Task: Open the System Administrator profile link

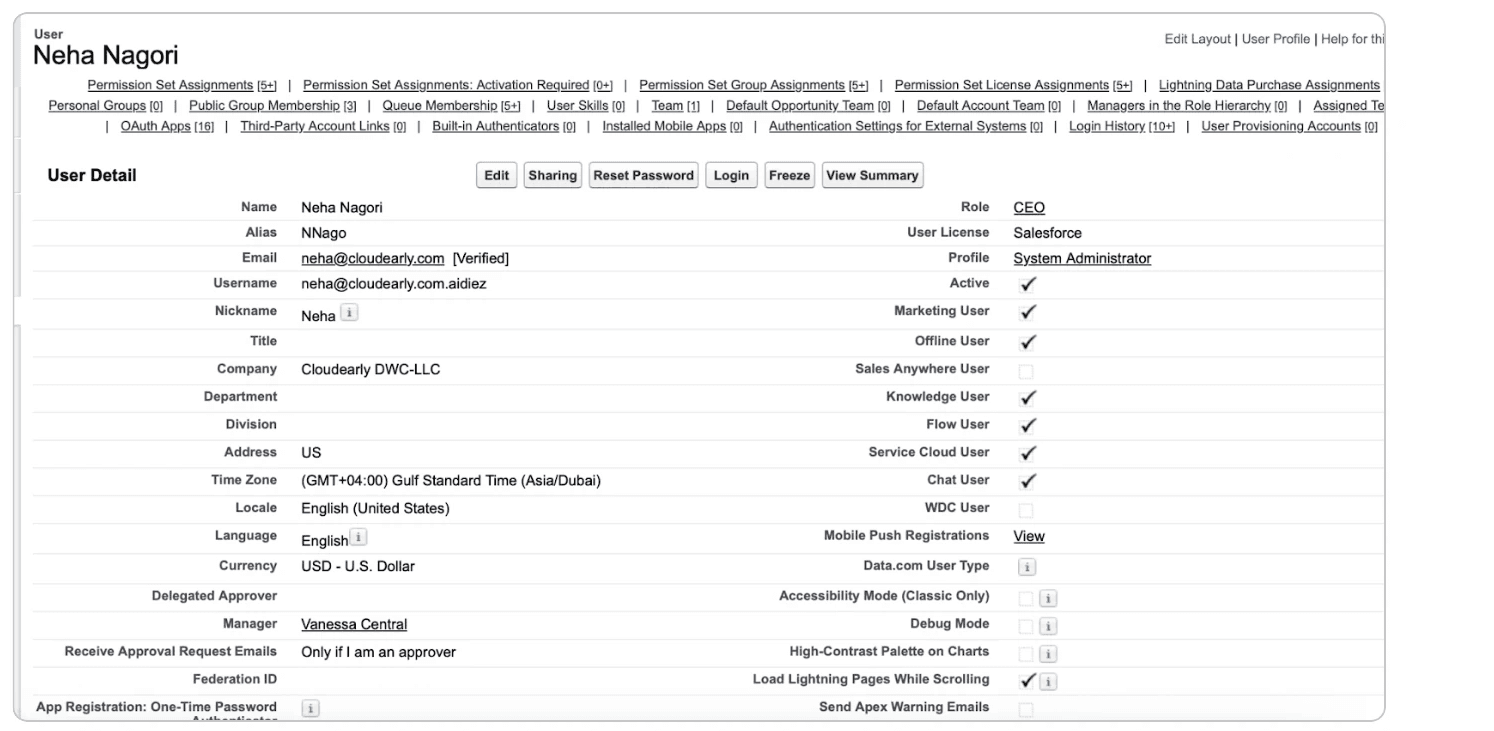Action: pyautogui.click(x=1082, y=258)
